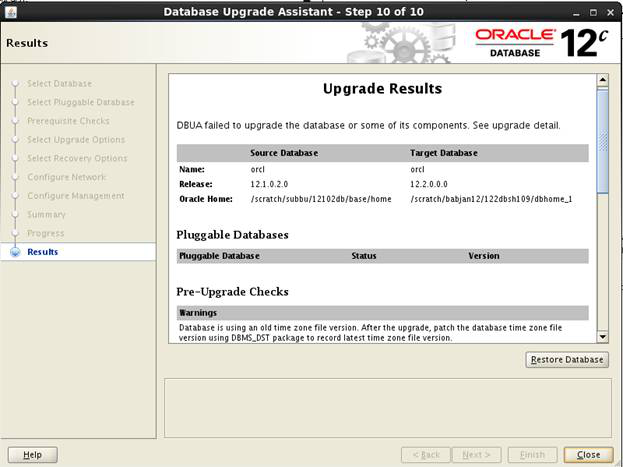The width and height of the screenshot is (623, 467).
Task: Go to the Summary step
Action: pyautogui.click(x=46, y=214)
